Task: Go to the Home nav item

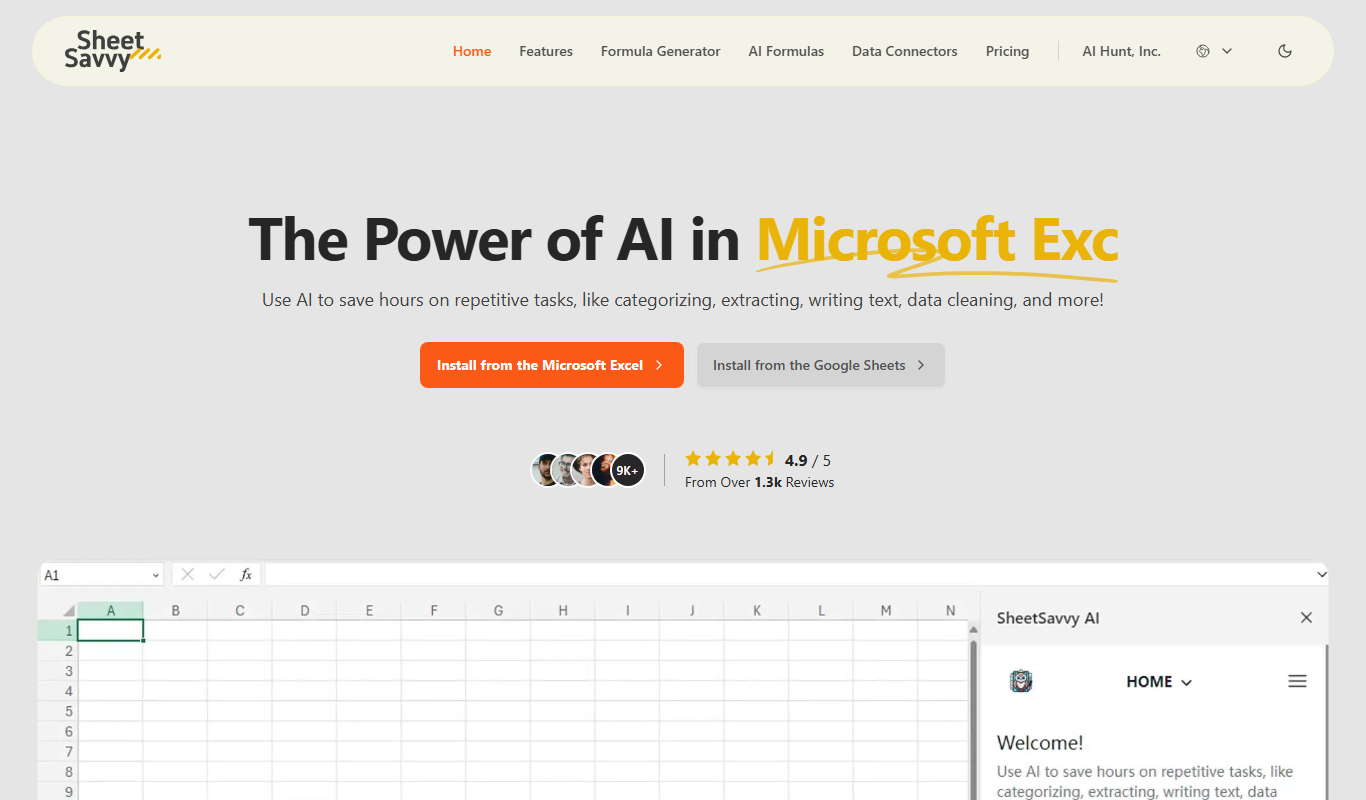Action: pos(472,51)
